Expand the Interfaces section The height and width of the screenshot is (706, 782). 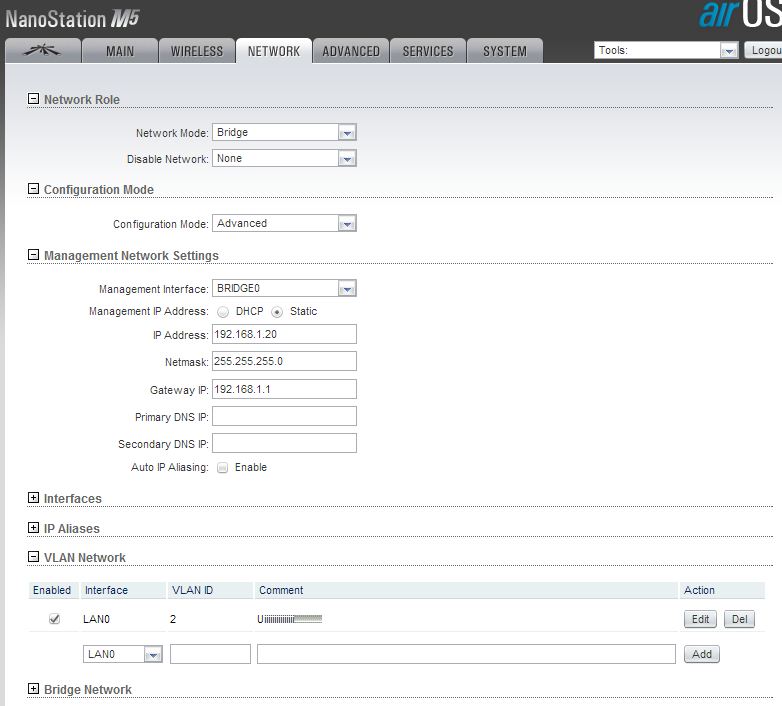pyautogui.click(x=33, y=498)
